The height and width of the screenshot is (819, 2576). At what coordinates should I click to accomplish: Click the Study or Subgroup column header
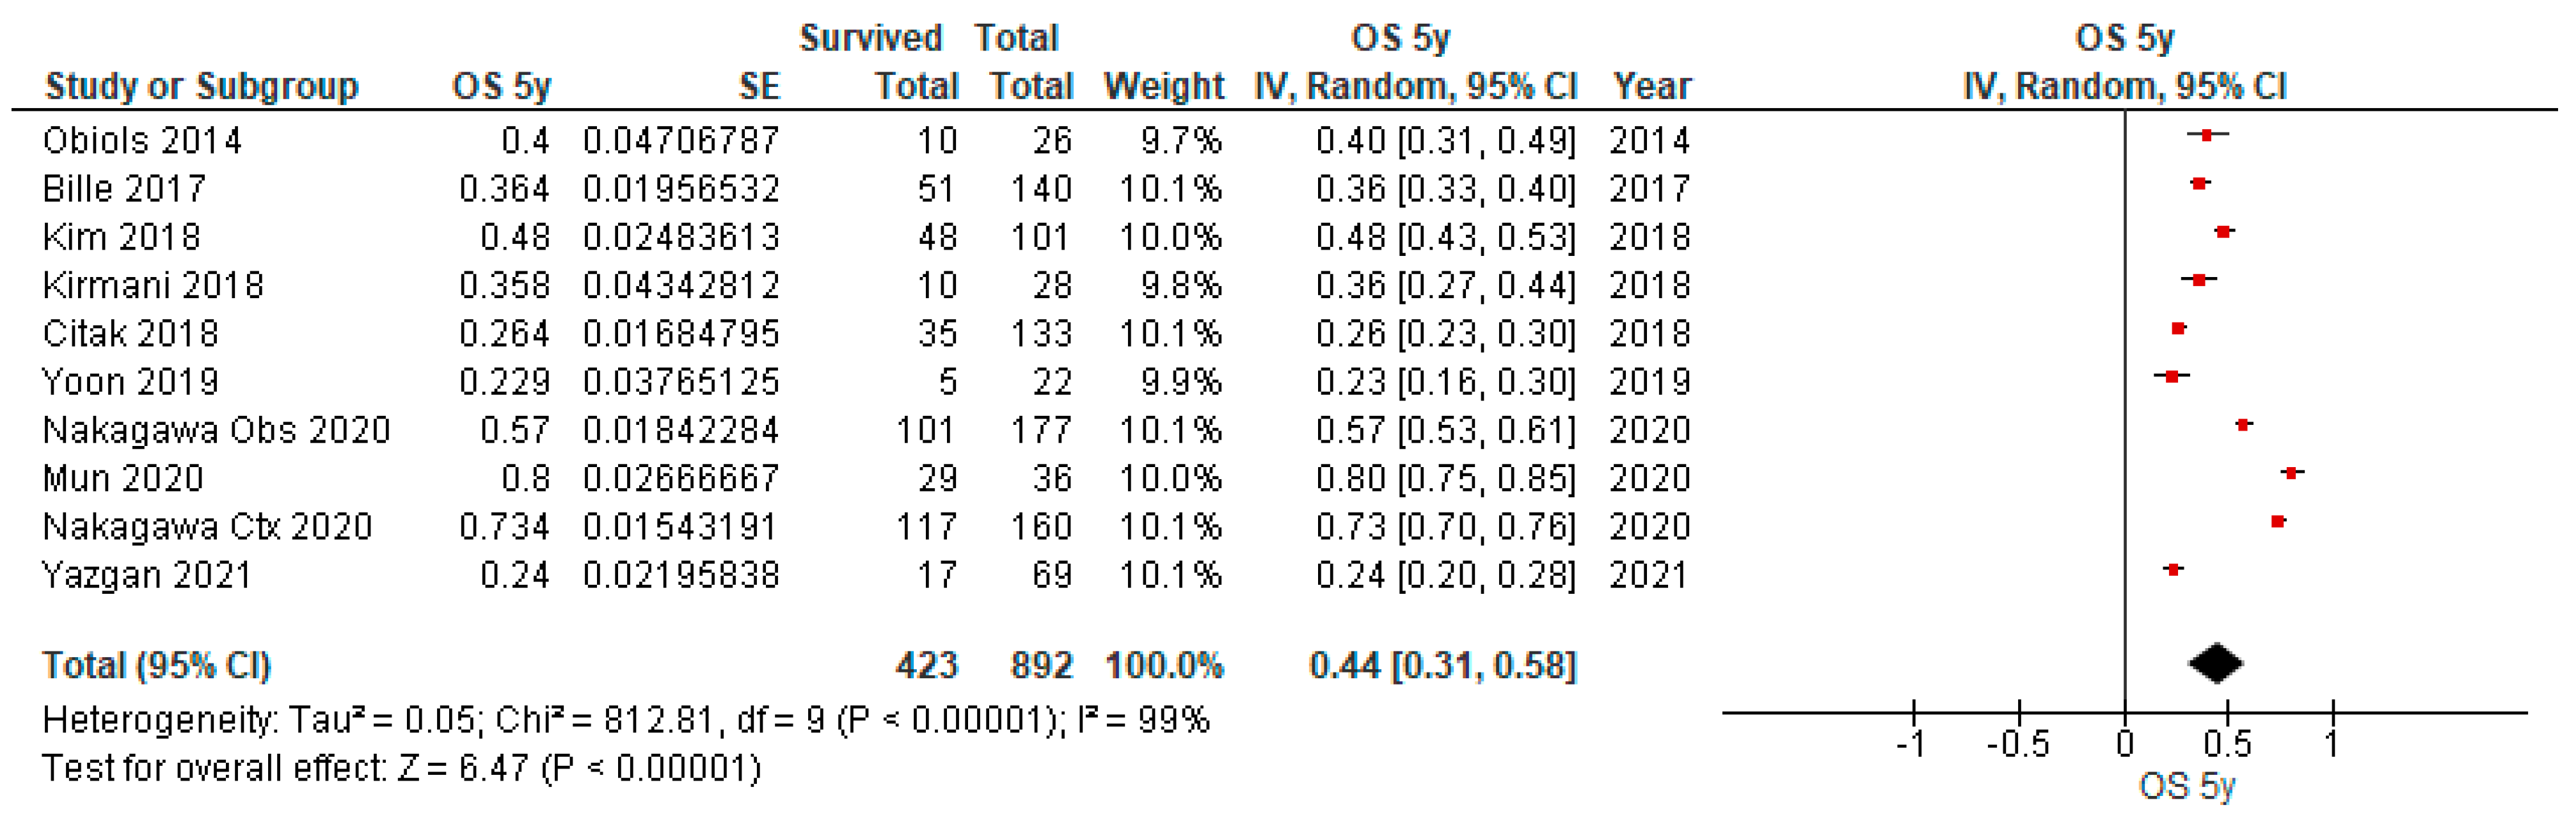point(201,87)
